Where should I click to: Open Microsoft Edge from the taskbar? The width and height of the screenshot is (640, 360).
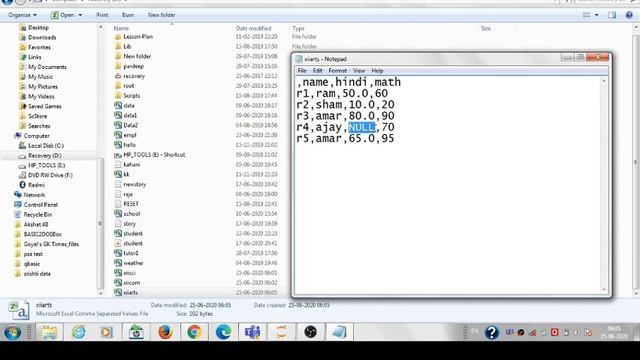pyautogui.click(x=223, y=332)
